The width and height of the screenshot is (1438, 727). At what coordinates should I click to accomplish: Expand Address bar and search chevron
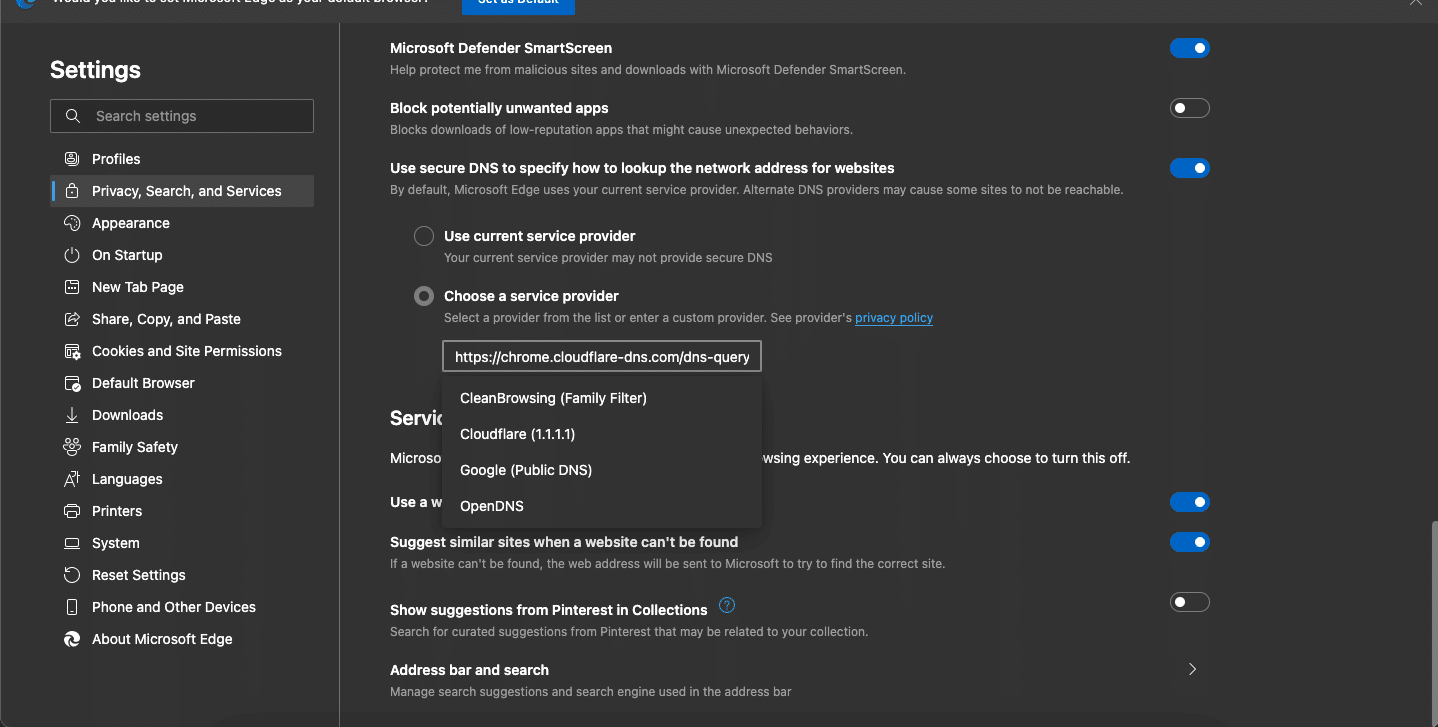coord(1192,669)
